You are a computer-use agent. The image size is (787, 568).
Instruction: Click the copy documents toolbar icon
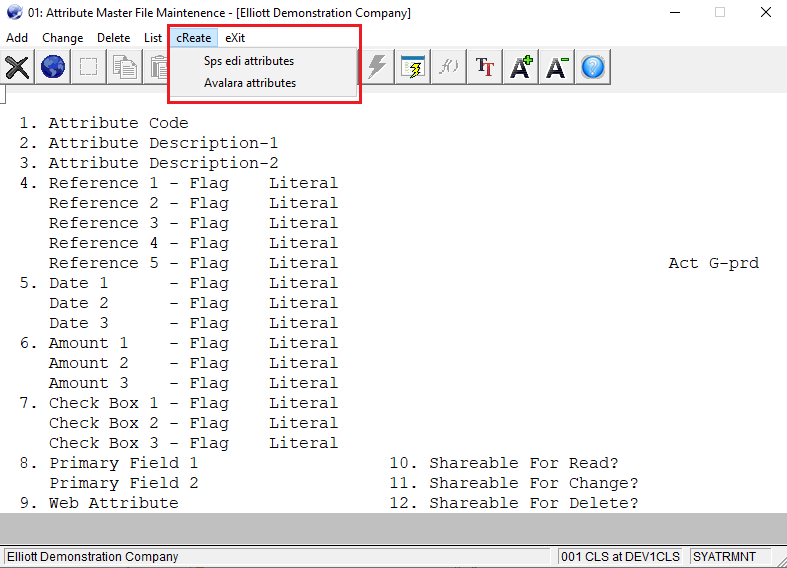click(125, 67)
